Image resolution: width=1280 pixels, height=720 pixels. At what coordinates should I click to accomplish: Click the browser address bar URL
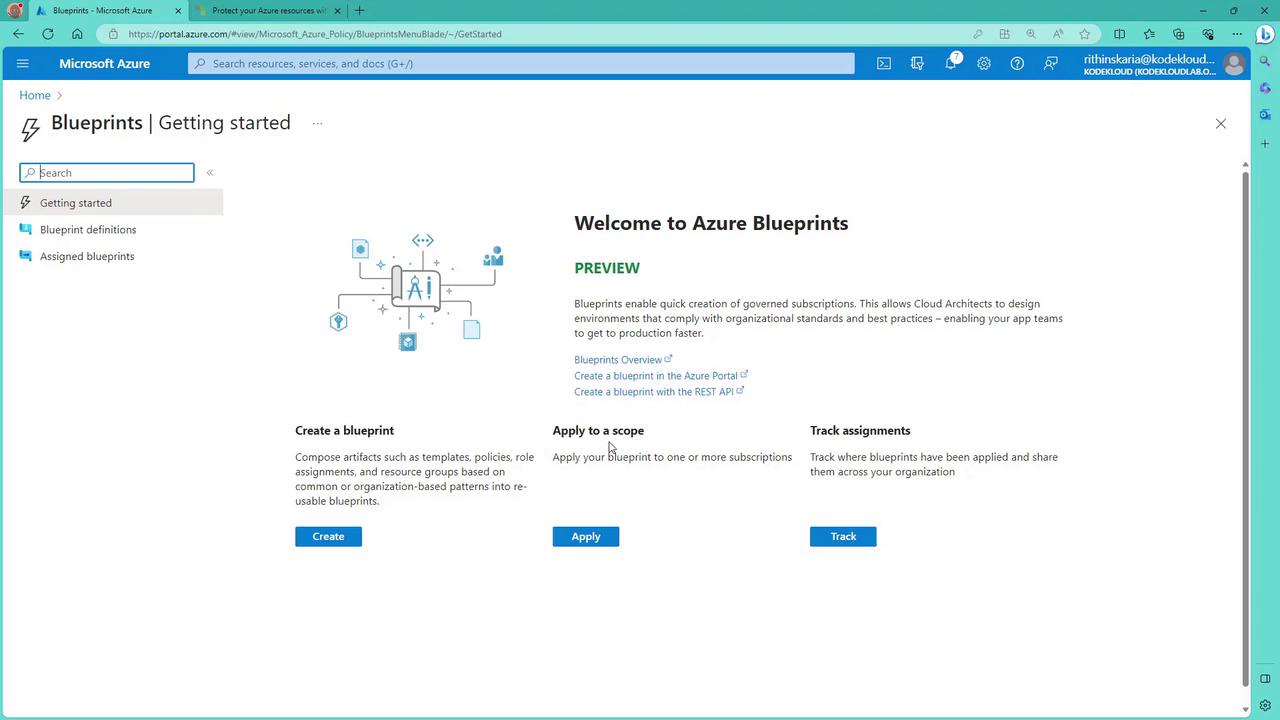click(x=315, y=34)
